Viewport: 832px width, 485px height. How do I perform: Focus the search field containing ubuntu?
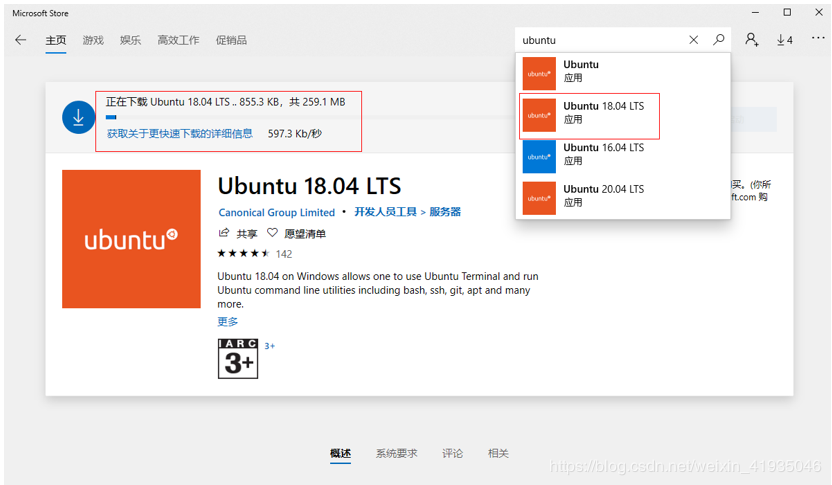[602, 40]
